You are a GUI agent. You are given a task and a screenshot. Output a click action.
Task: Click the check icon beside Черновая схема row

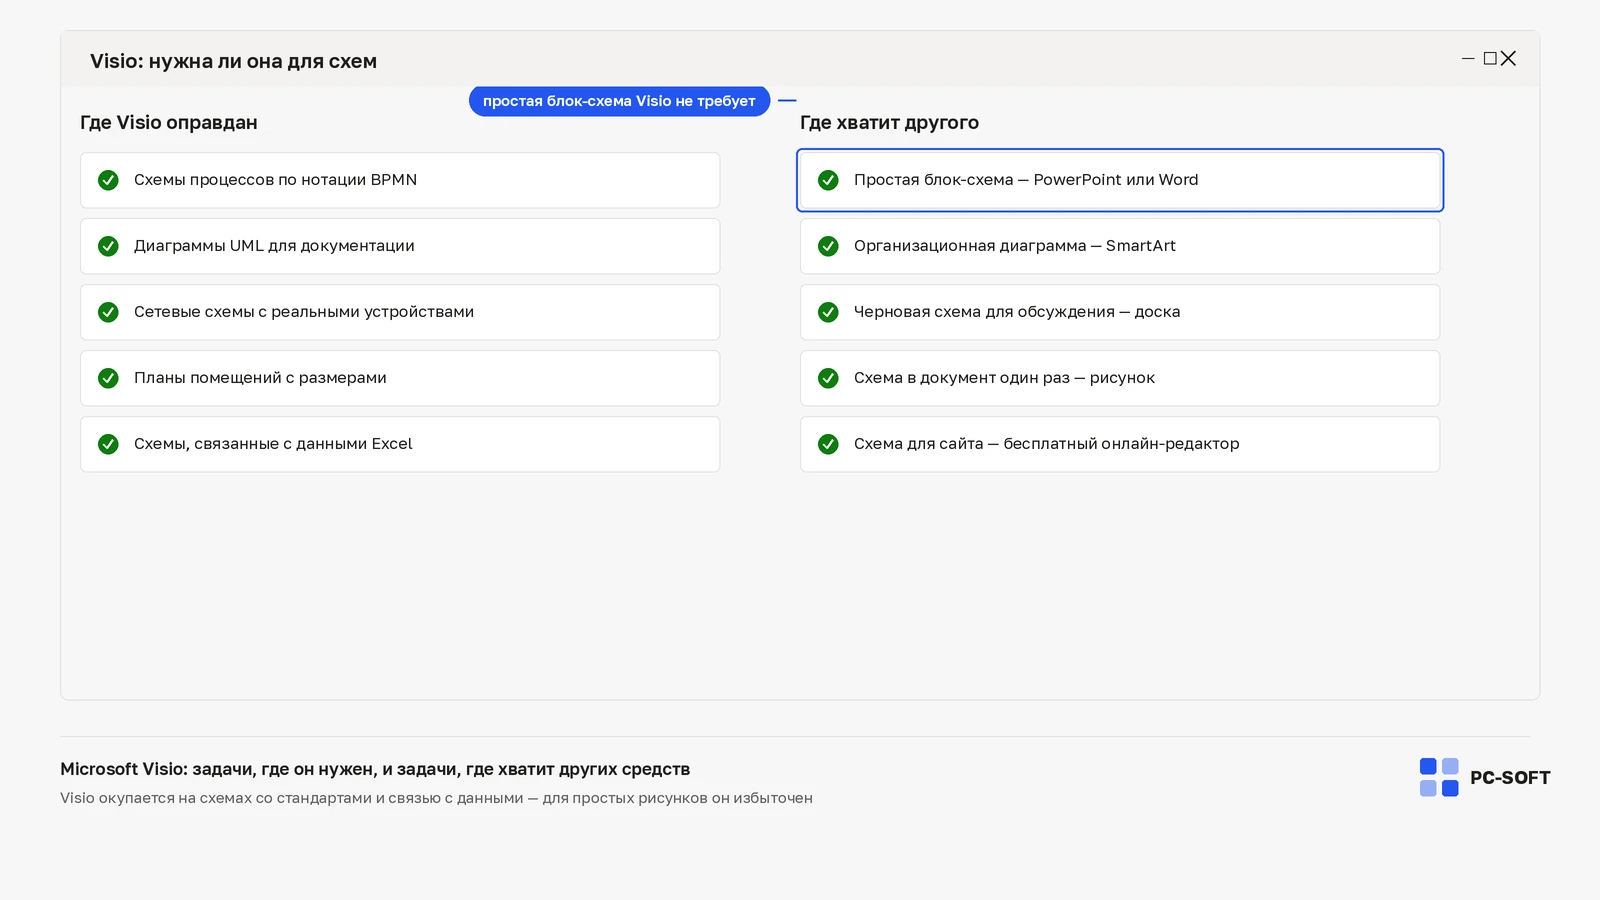tap(828, 312)
